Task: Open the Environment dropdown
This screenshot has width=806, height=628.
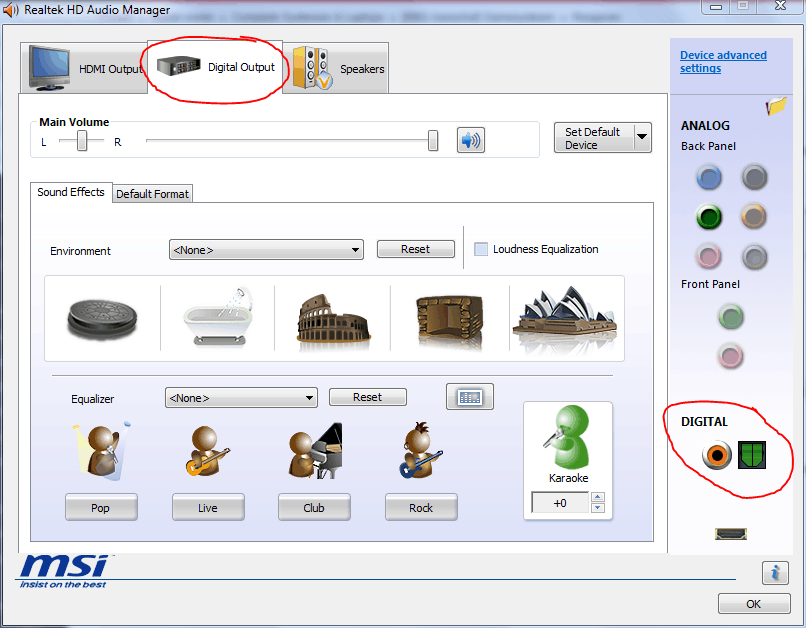Action: [266, 250]
